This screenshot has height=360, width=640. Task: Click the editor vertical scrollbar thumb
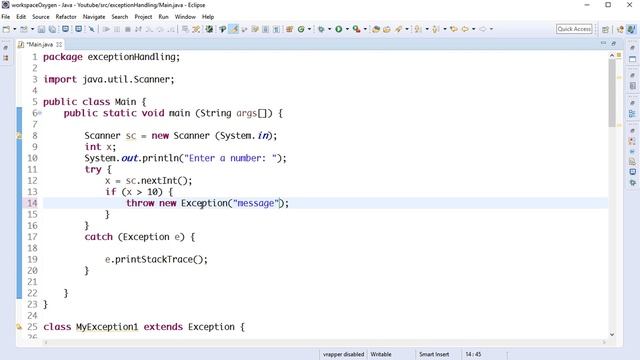click(x=612, y=93)
